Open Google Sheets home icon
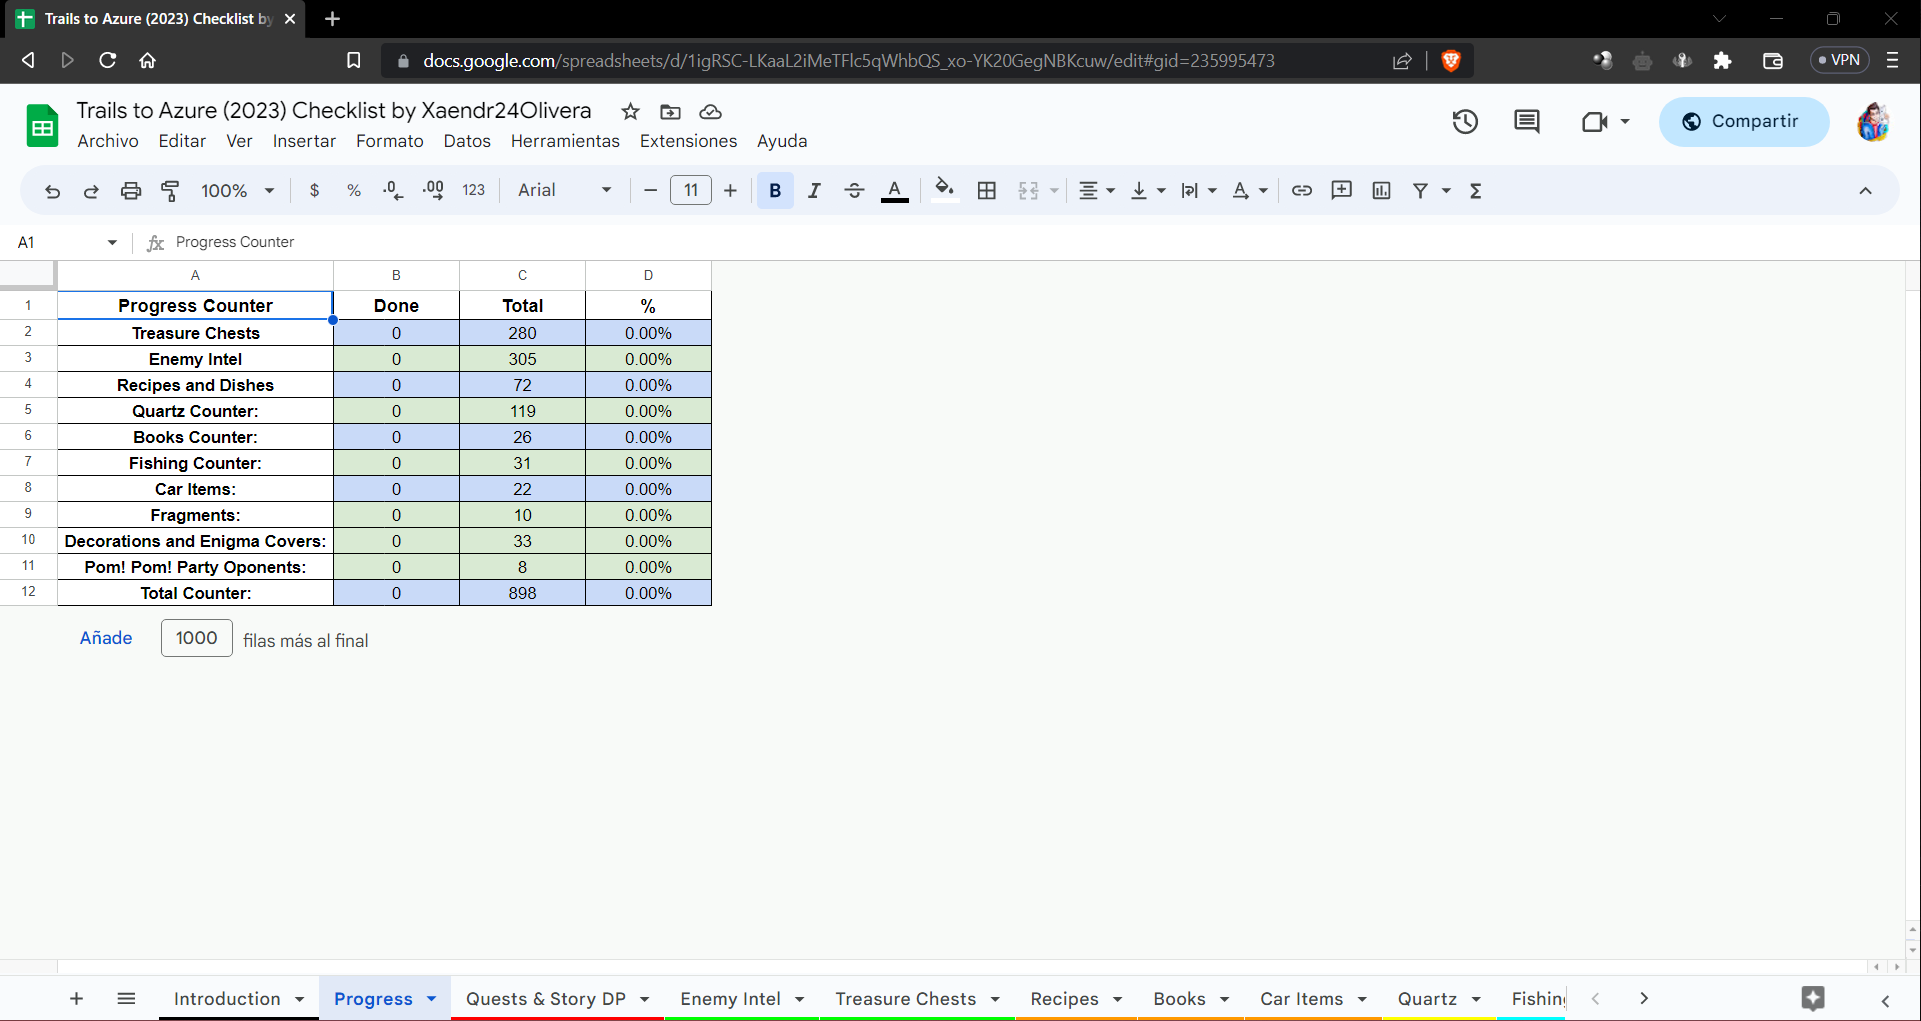 pos(42,126)
